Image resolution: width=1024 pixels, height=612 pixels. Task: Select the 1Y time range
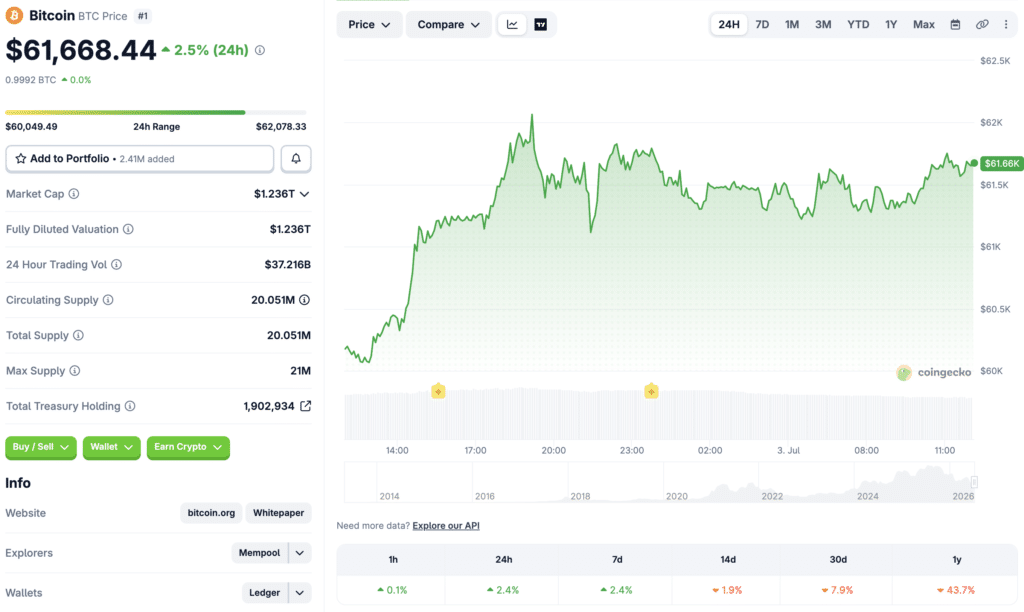coord(891,25)
